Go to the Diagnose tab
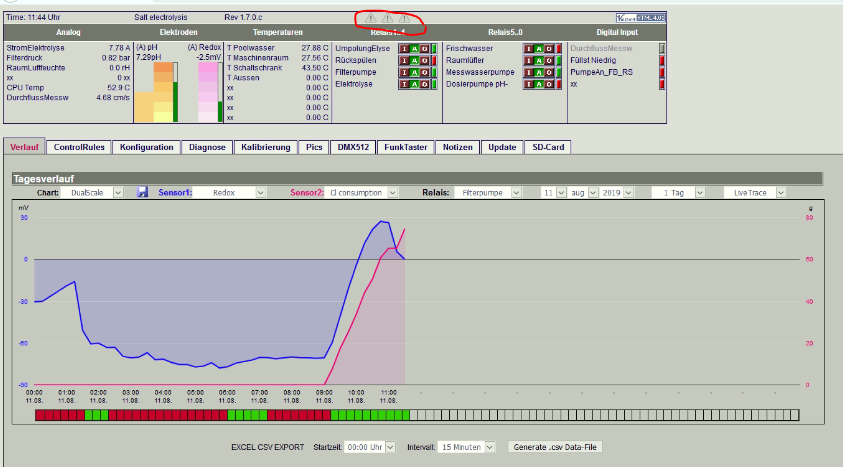This screenshot has width=843, height=467. (207, 147)
